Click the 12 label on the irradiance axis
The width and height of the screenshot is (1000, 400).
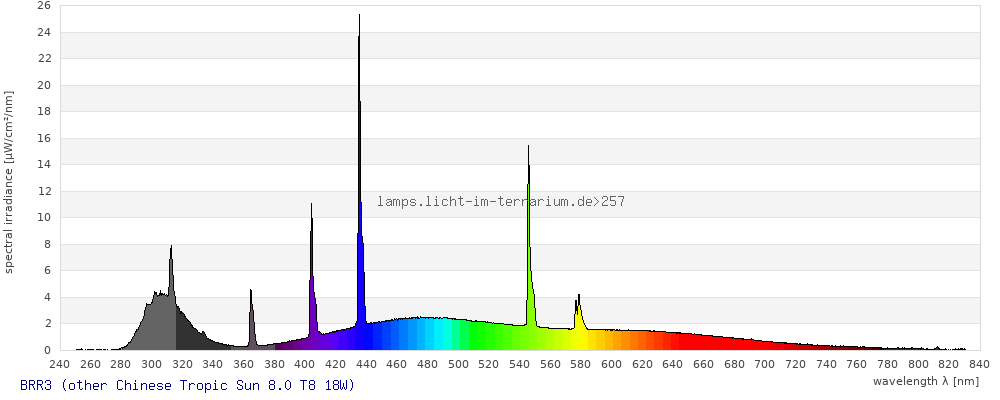pyautogui.click(x=43, y=191)
